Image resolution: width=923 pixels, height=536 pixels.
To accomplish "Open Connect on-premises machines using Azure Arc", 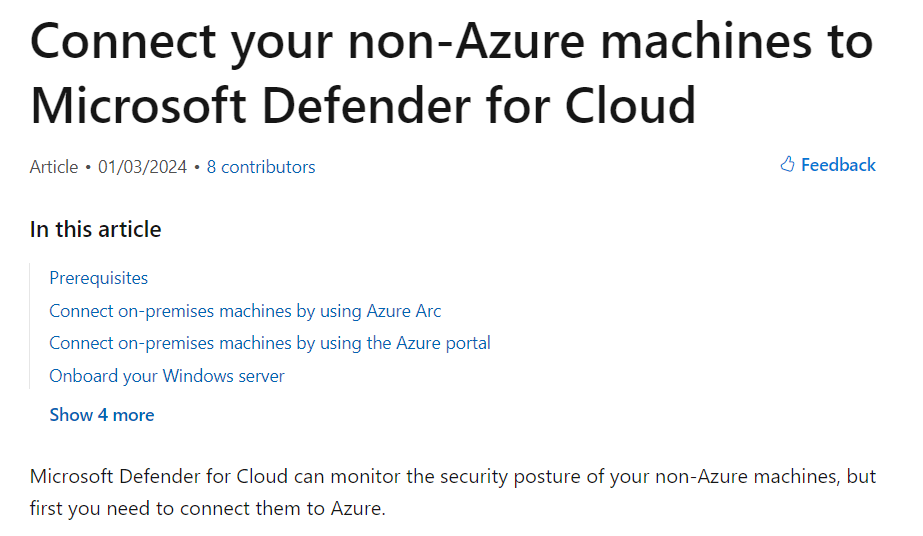I will 245,311.
